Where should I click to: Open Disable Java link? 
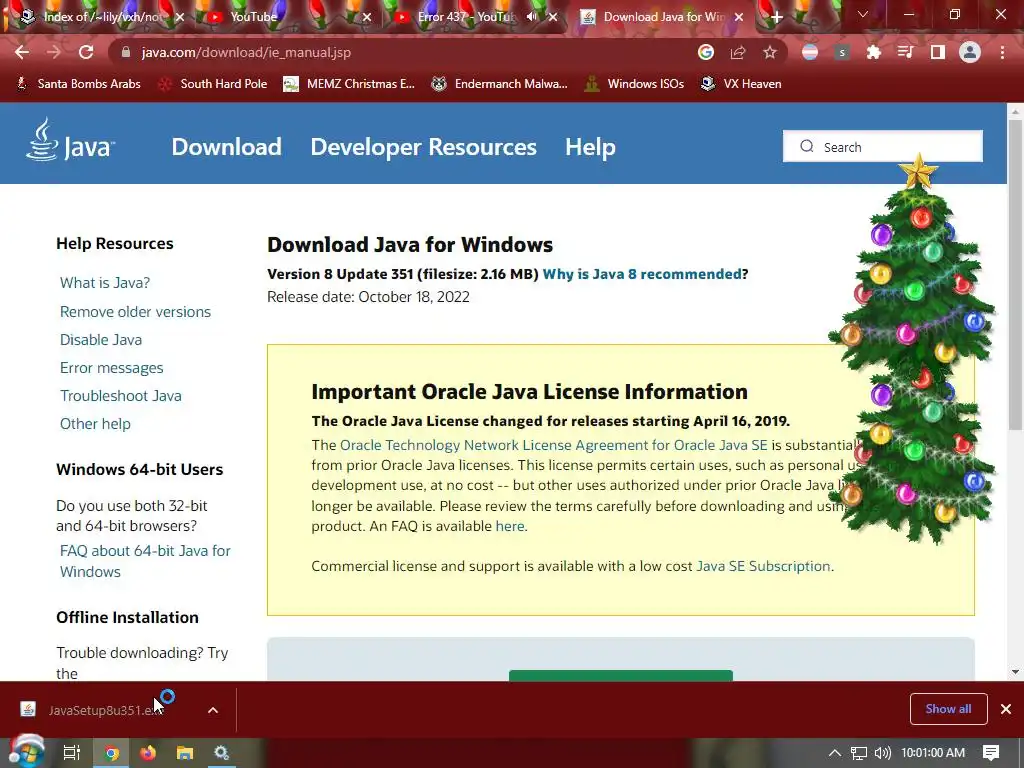[101, 340]
